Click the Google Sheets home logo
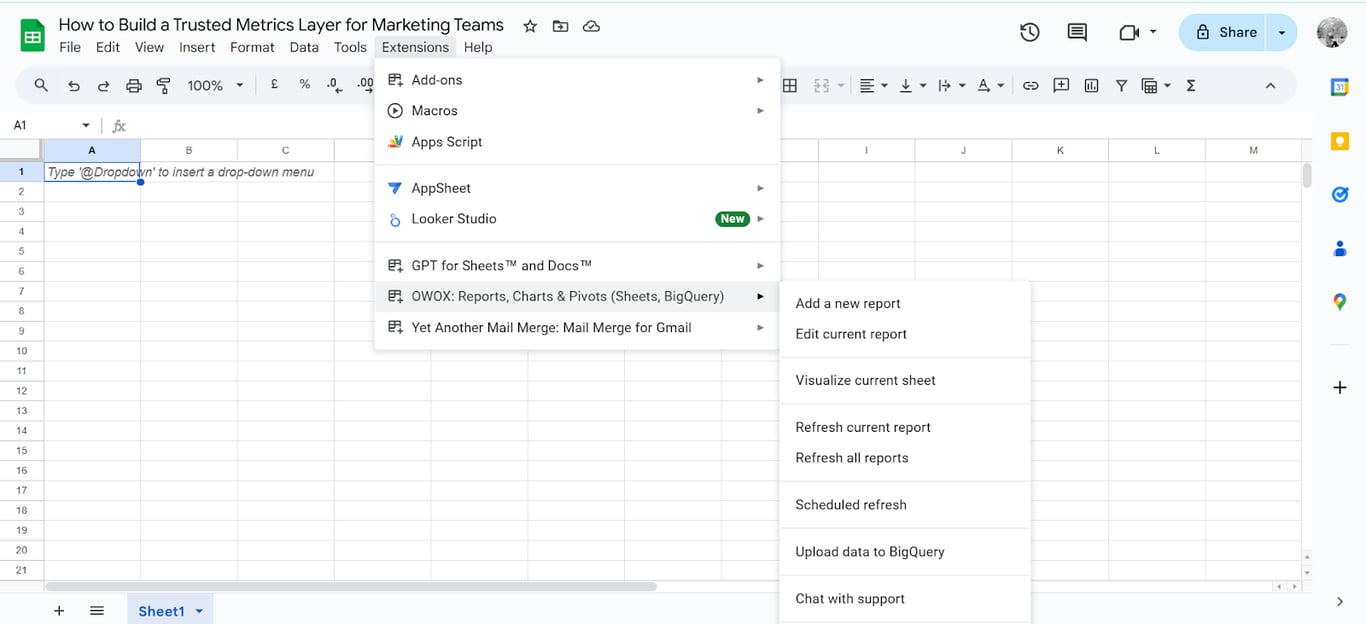 tap(32, 35)
